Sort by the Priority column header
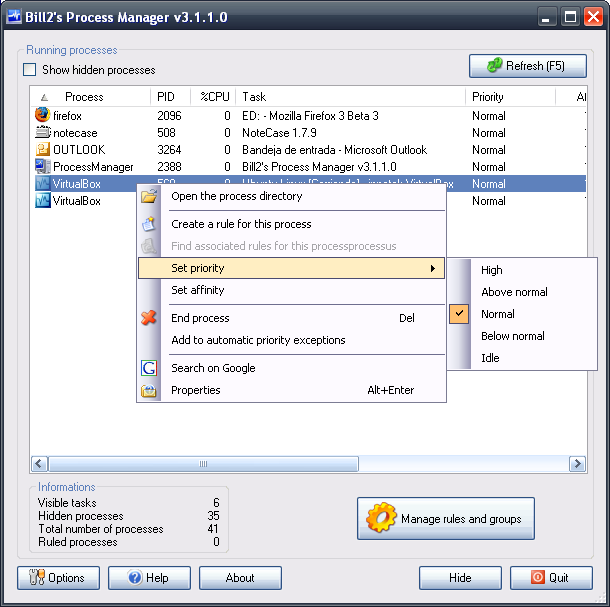The image size is (610, 607). (510, 96)
